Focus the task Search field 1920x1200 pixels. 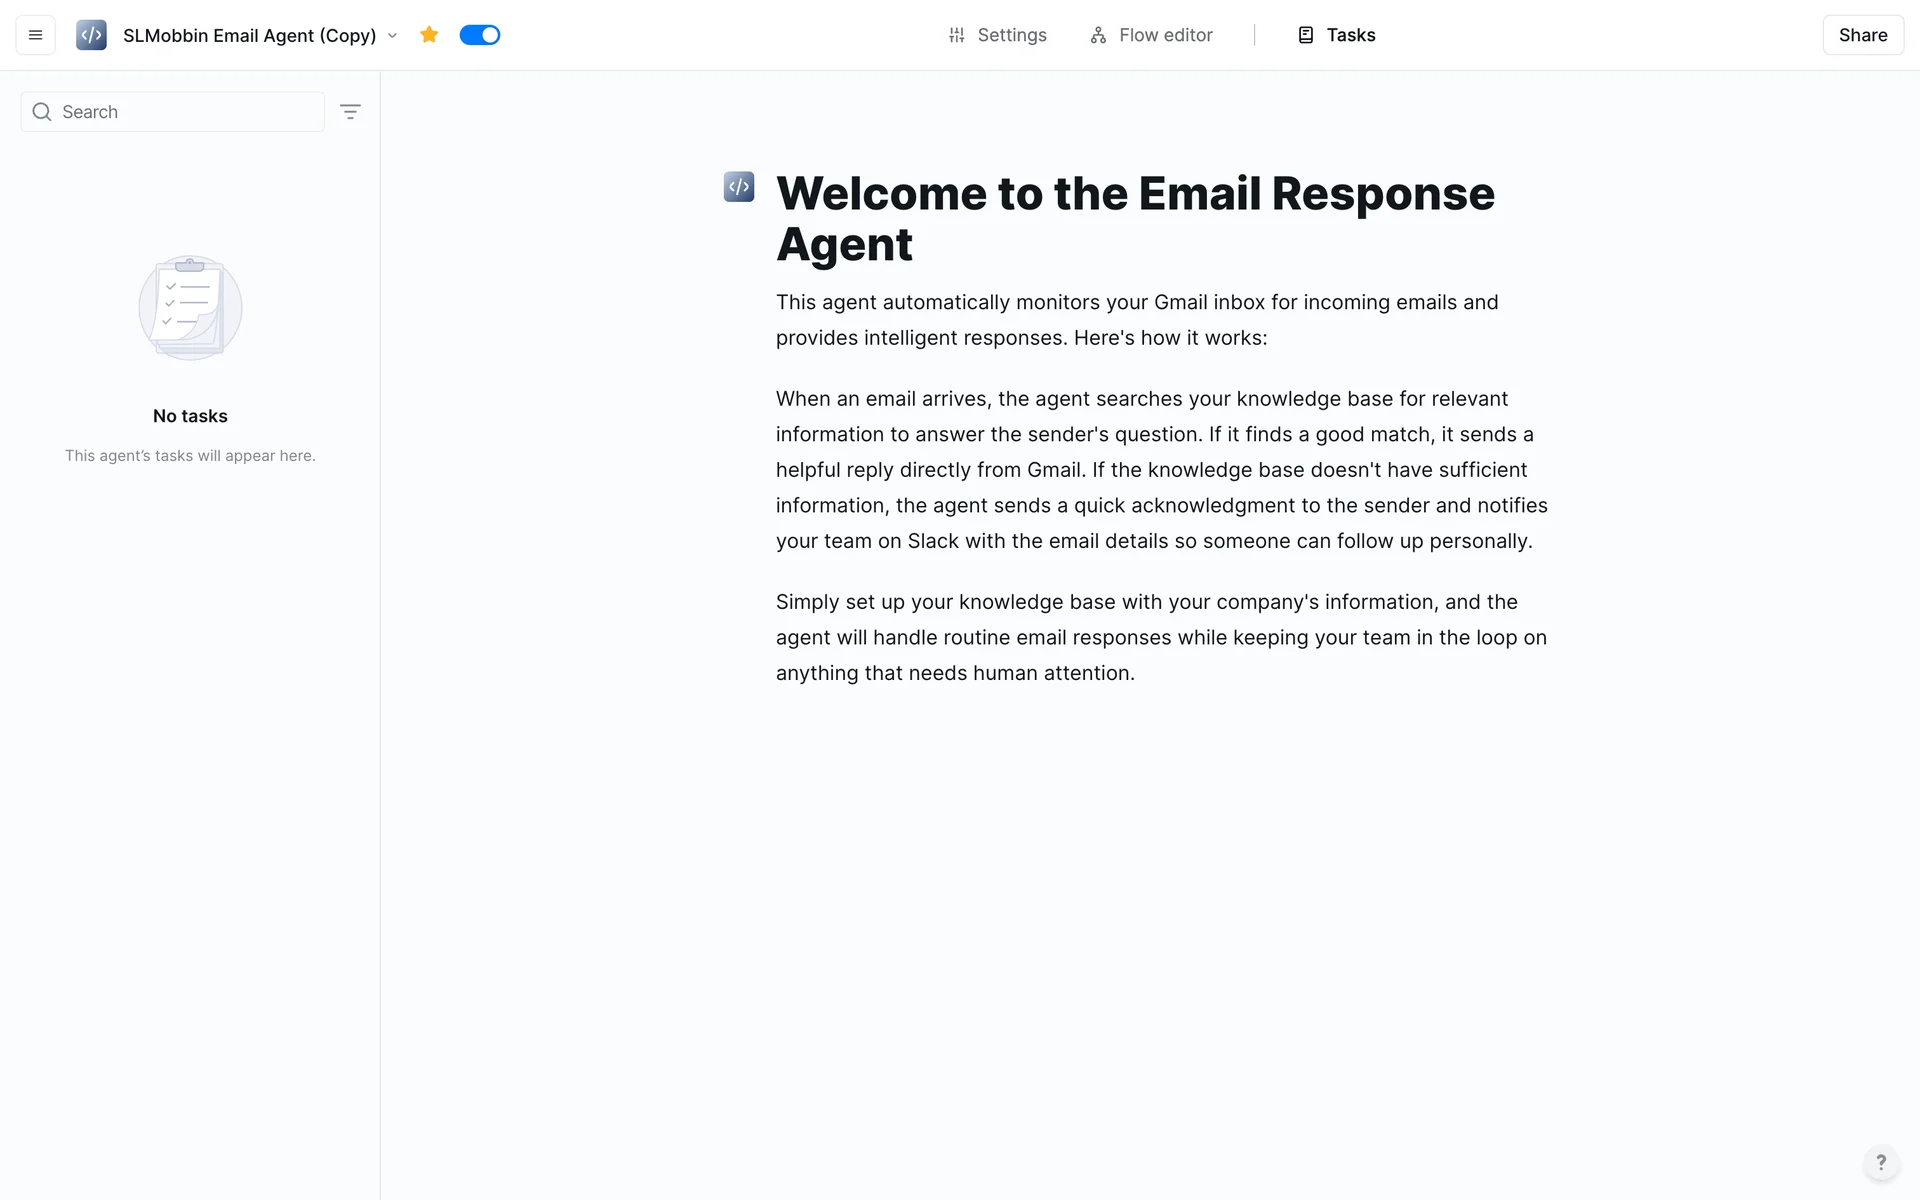pyautogui.click(x=185, y=112)
